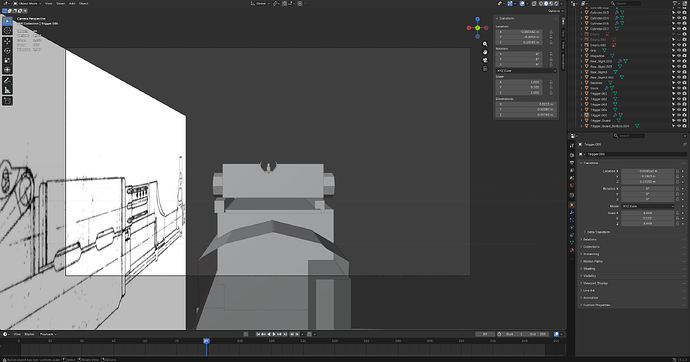Edit timeline End frame field

tap(538, 334)
